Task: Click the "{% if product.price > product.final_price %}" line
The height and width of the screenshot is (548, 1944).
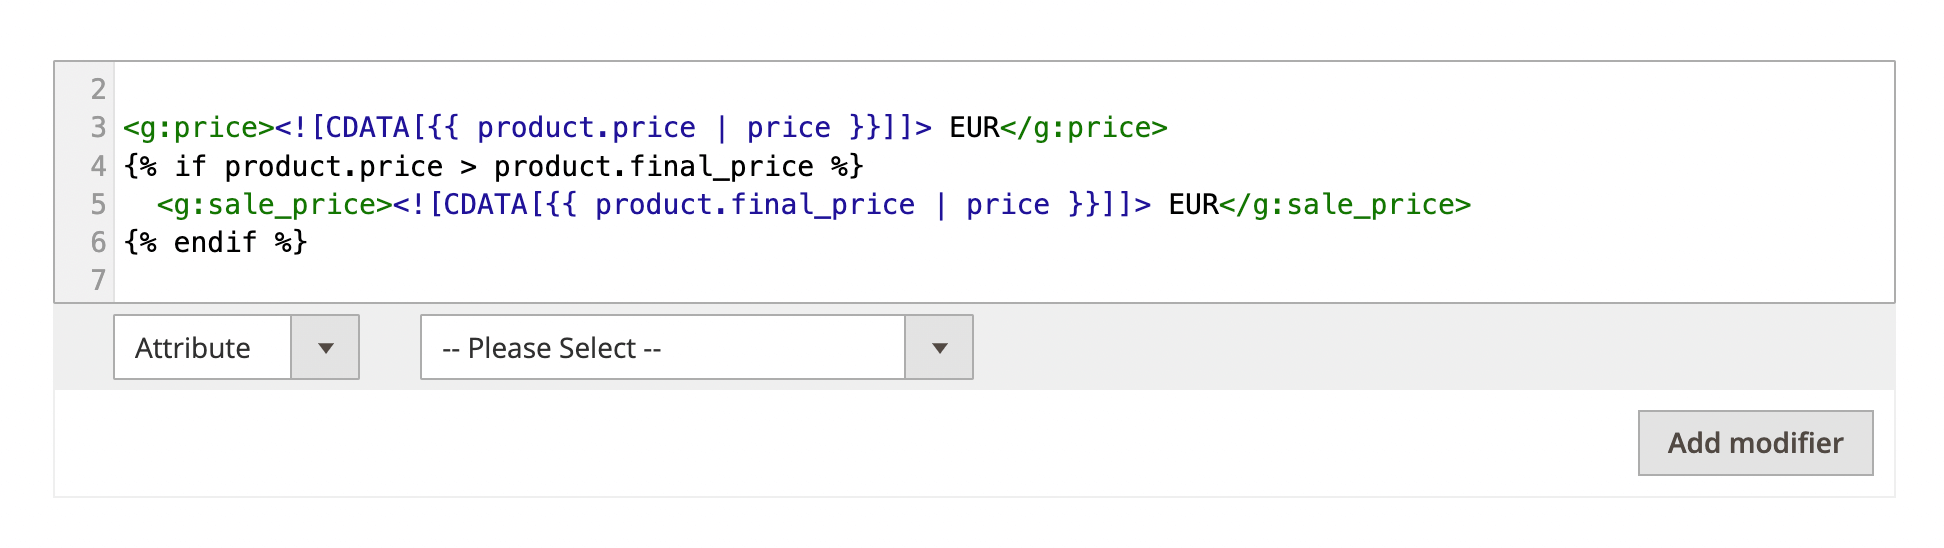Action: point(493,166)
